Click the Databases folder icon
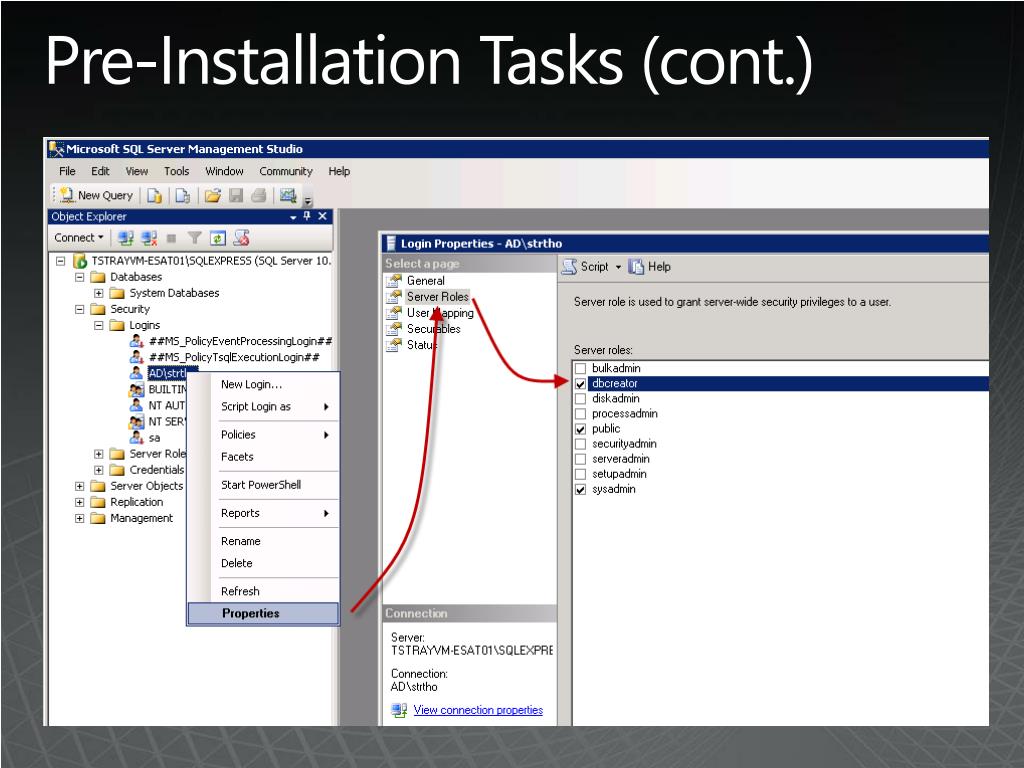The width and height of the screenshot is (1024, 768). pyautogui.click(x=98, y=277)
